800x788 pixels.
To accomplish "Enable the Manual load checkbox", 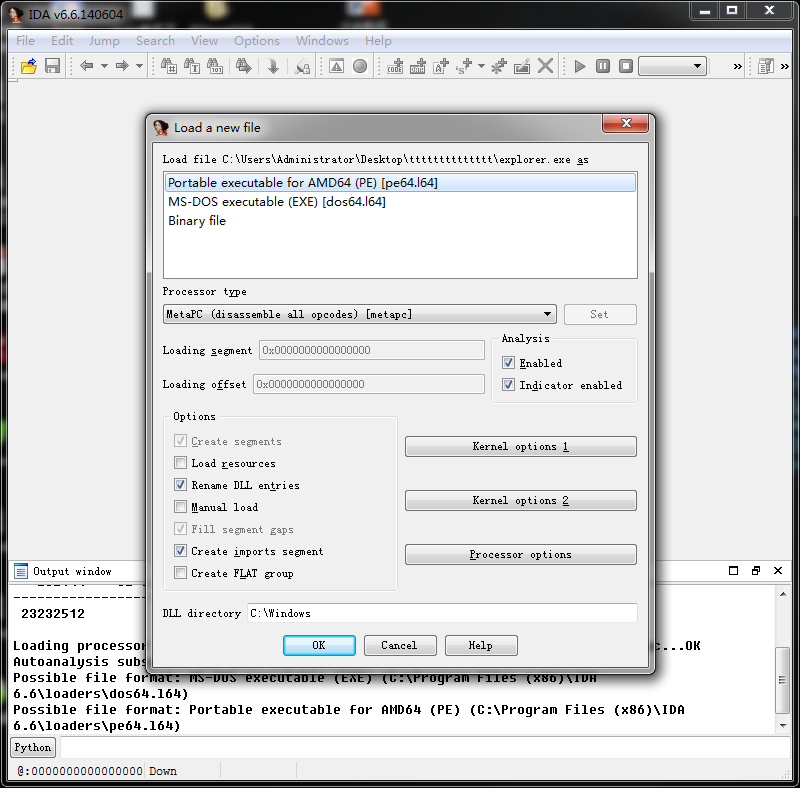I will [180, 507].
